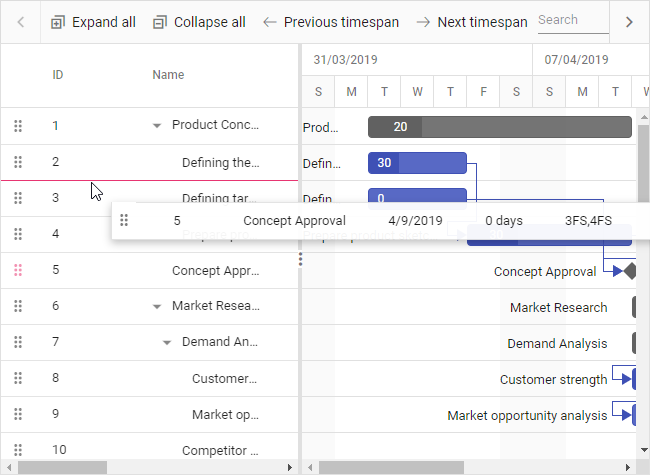Click the pink drag handle on row 5
The width and height of the screenshot is (650, 475).
pos(18,270)
